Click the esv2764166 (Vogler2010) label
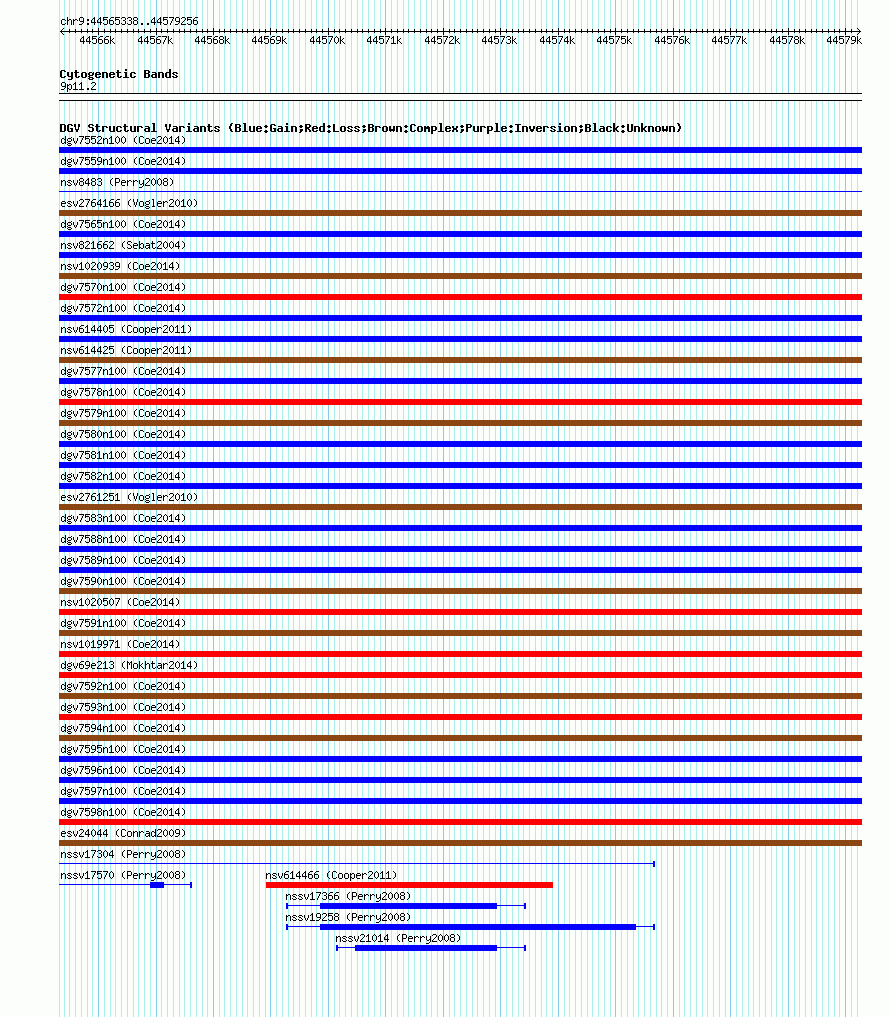Image resolution: width=890 pixels, height=1017 pixels. (129, 203)
